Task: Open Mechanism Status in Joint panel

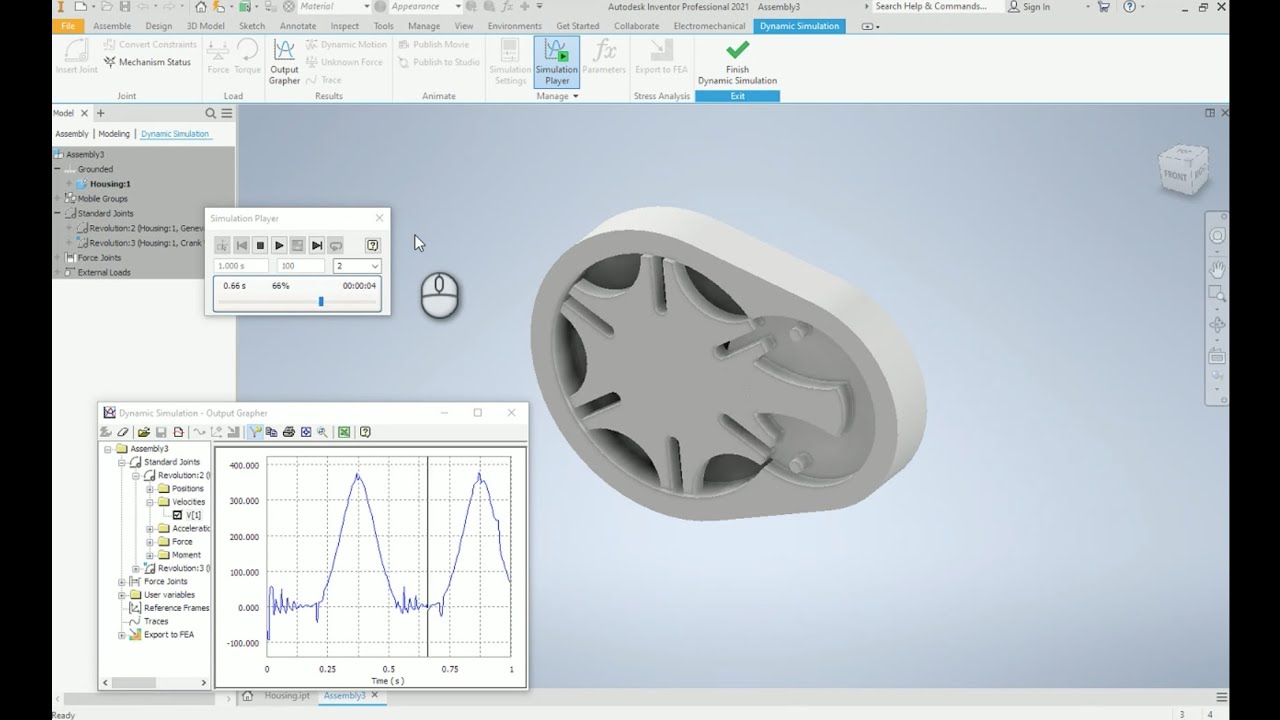Action: pyautogui.click(x=147, y=62)
